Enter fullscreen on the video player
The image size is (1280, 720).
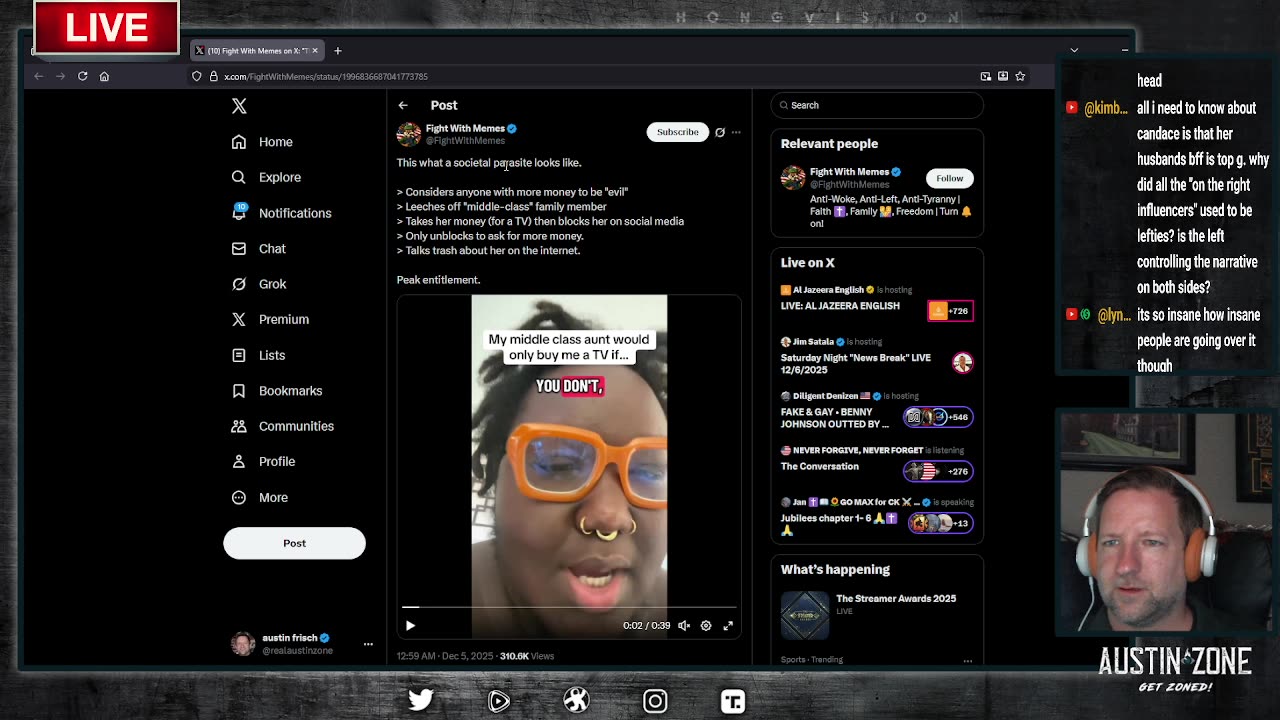point(728,626)
